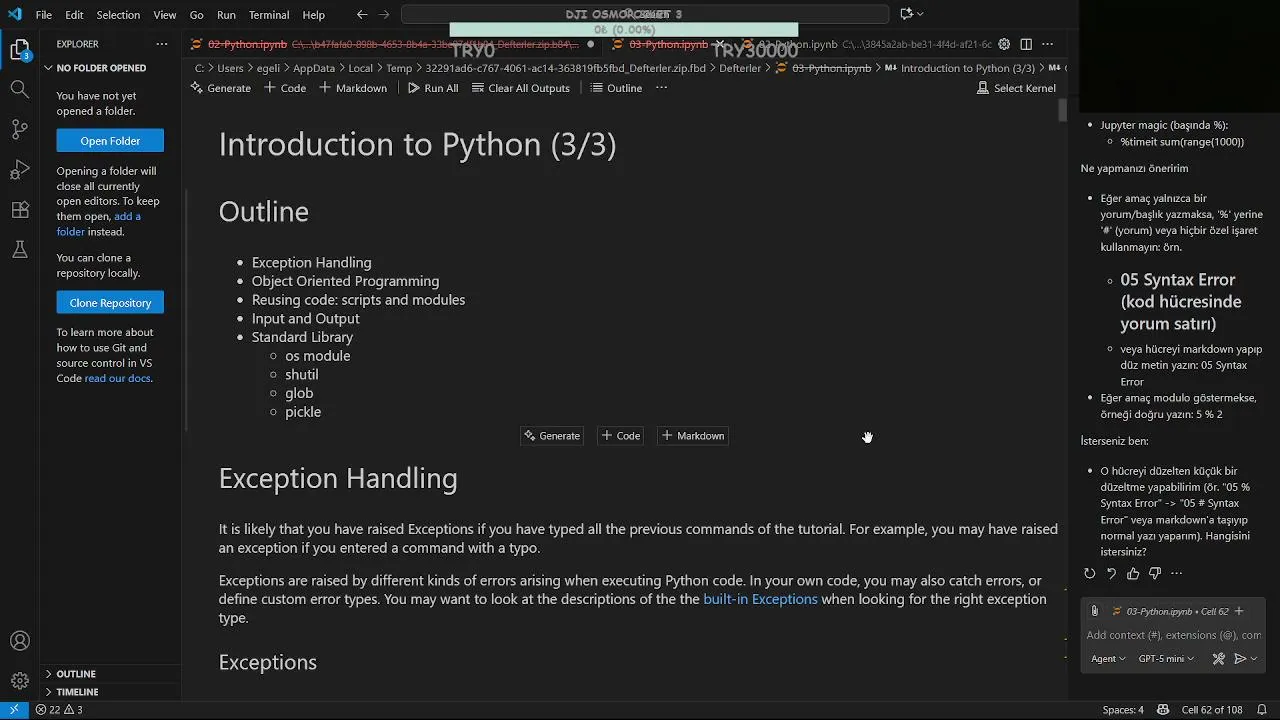Open the Terminal menu
The image size is (1280, 720).
coord(268,15)
